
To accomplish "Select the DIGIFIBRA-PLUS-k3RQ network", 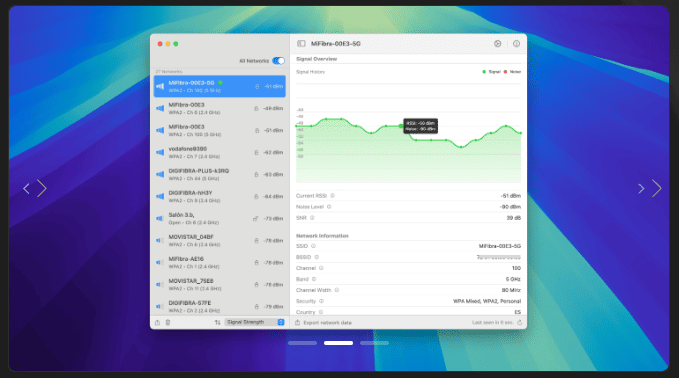I will pyautogui.click(x=220, y=174).
